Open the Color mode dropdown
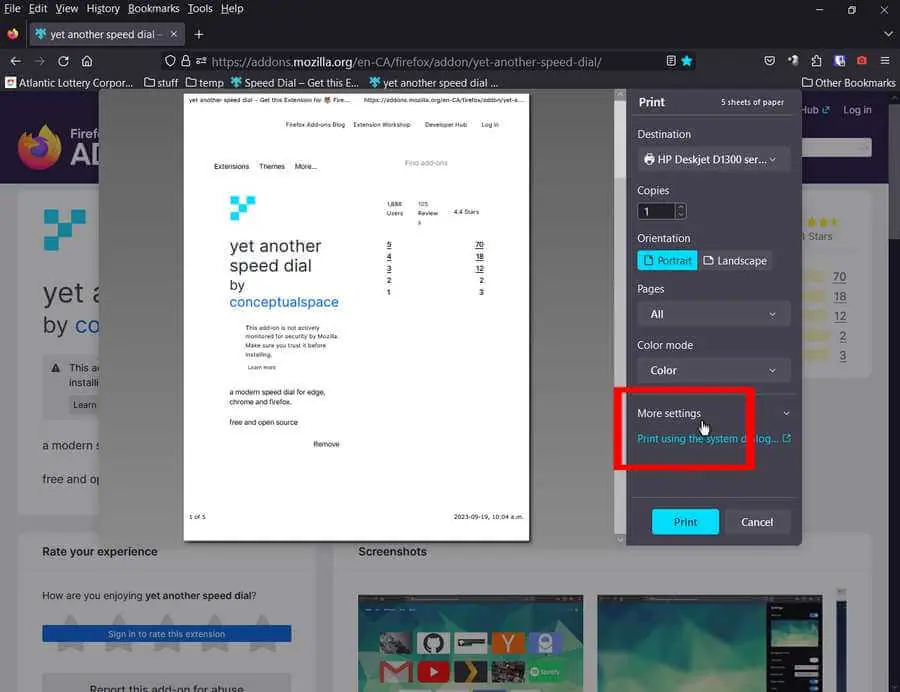The width and height of the screenshot is (900, 692). tap(713, 371)
